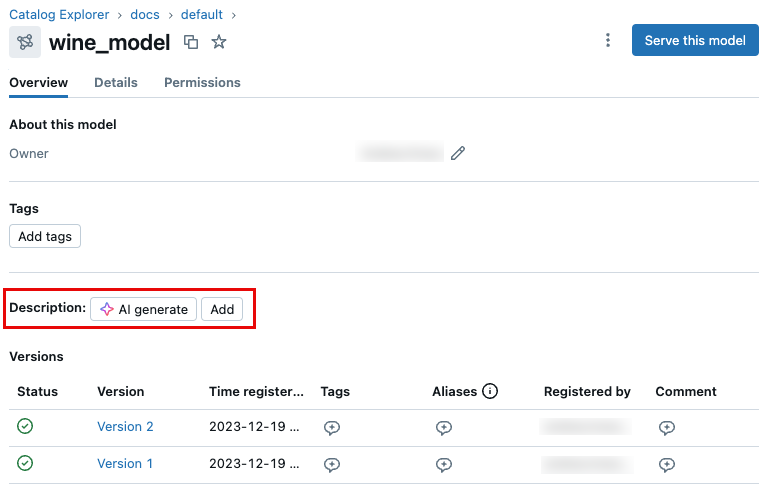Screen dimensions: 766x484
Task: Open the kebab more-options menu
Action: 608,40
